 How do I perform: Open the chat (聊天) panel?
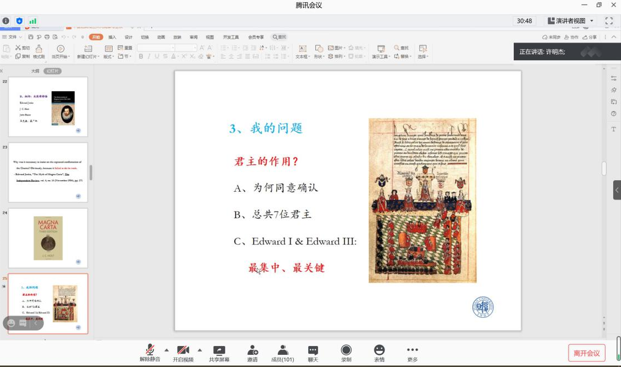point(313,353)
